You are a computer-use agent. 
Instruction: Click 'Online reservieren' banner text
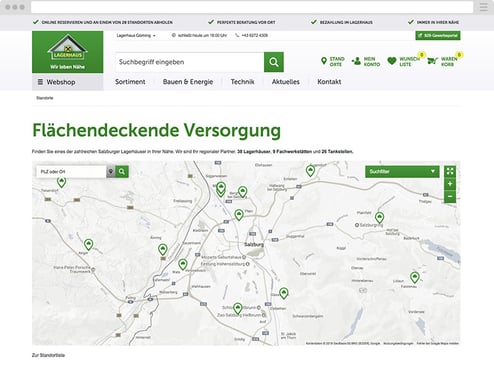pyautogui.click(x=107, y=22)
